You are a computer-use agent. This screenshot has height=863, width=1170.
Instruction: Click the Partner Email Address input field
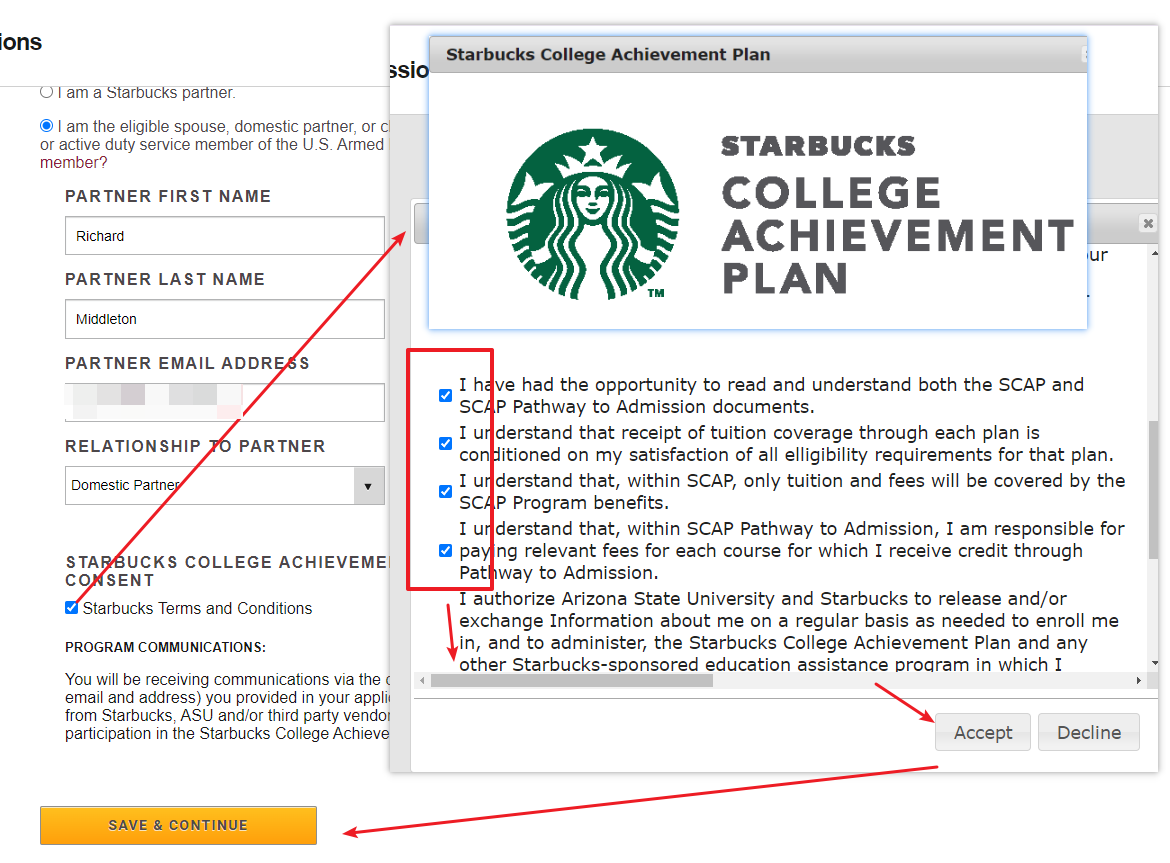click(225, 403)
